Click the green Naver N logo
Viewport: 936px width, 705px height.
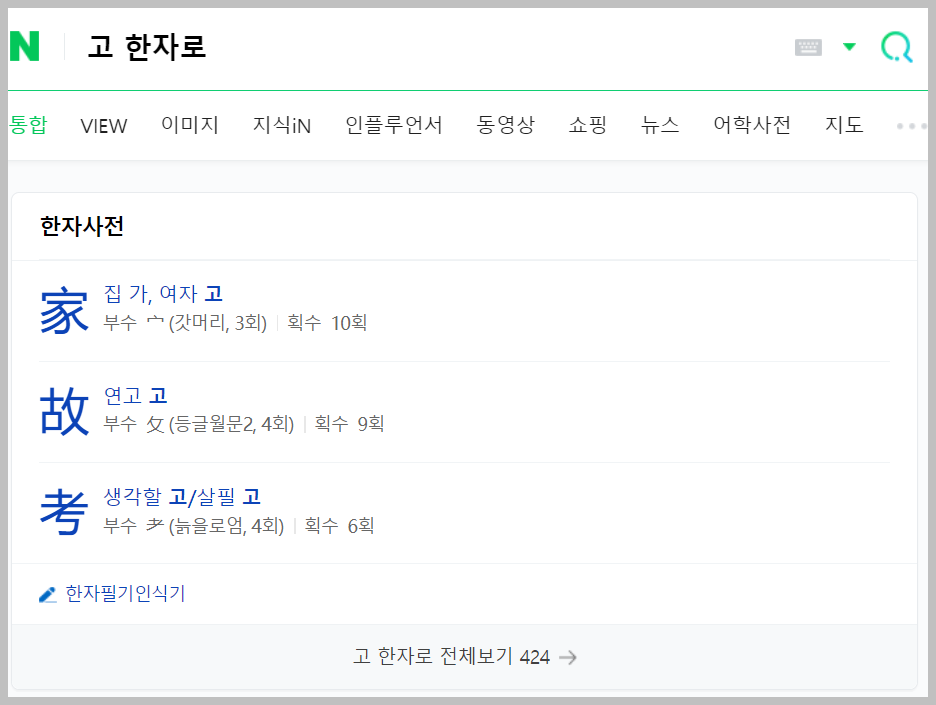24,46
